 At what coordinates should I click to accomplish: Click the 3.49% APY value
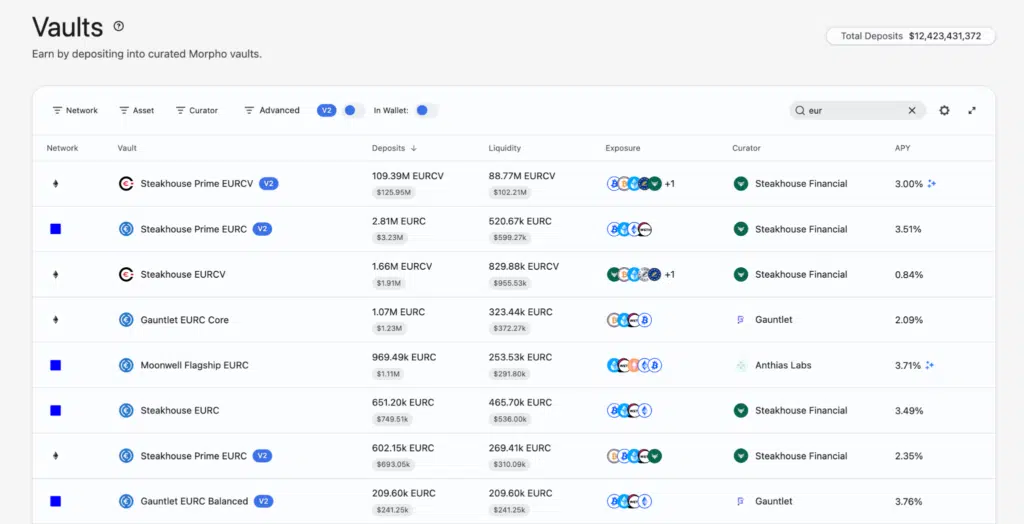908,410
